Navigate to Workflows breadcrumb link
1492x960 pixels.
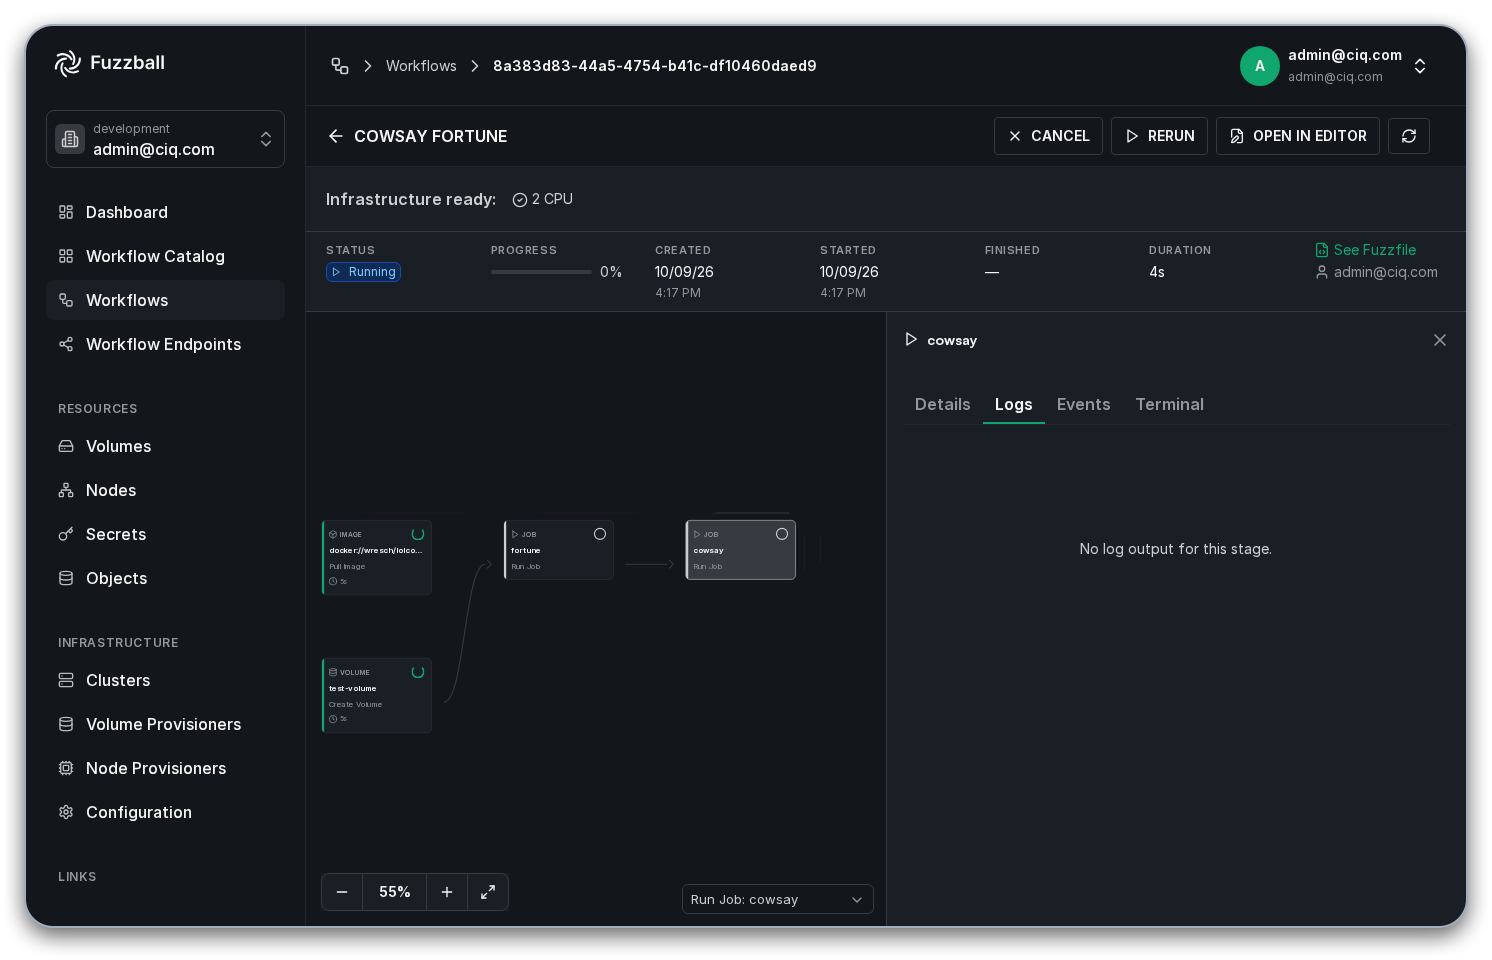(421, 66)
